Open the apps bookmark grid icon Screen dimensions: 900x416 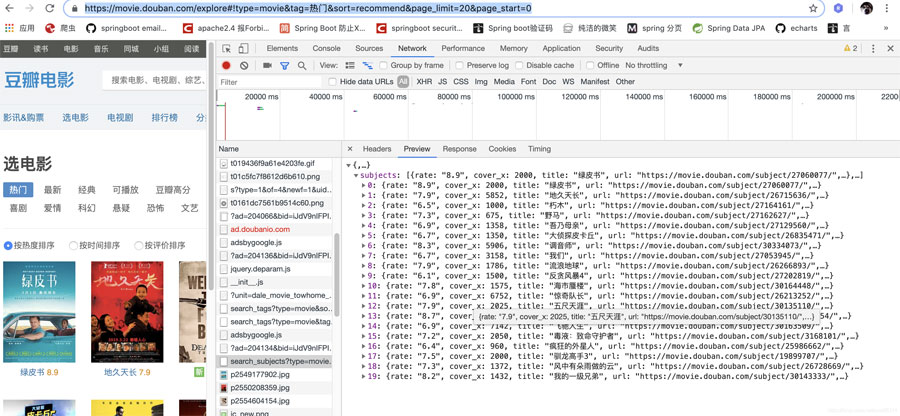pyautogui.click(x=9, y=28)
